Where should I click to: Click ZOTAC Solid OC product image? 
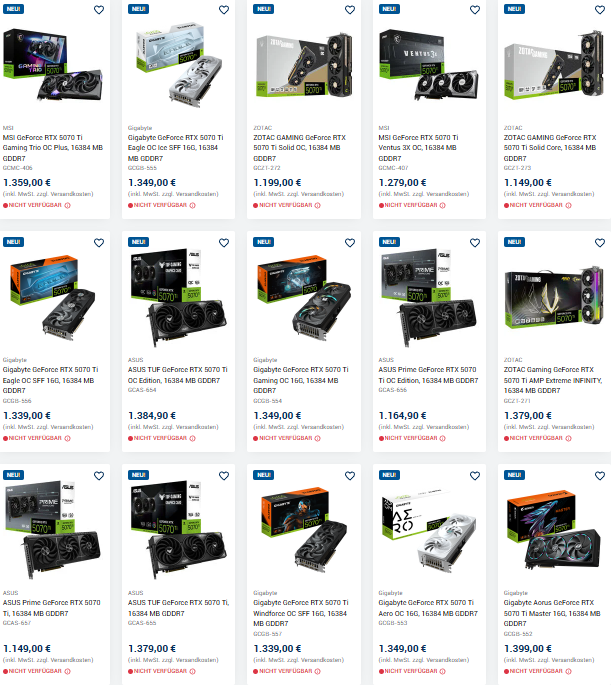click(x=304, y=66)
